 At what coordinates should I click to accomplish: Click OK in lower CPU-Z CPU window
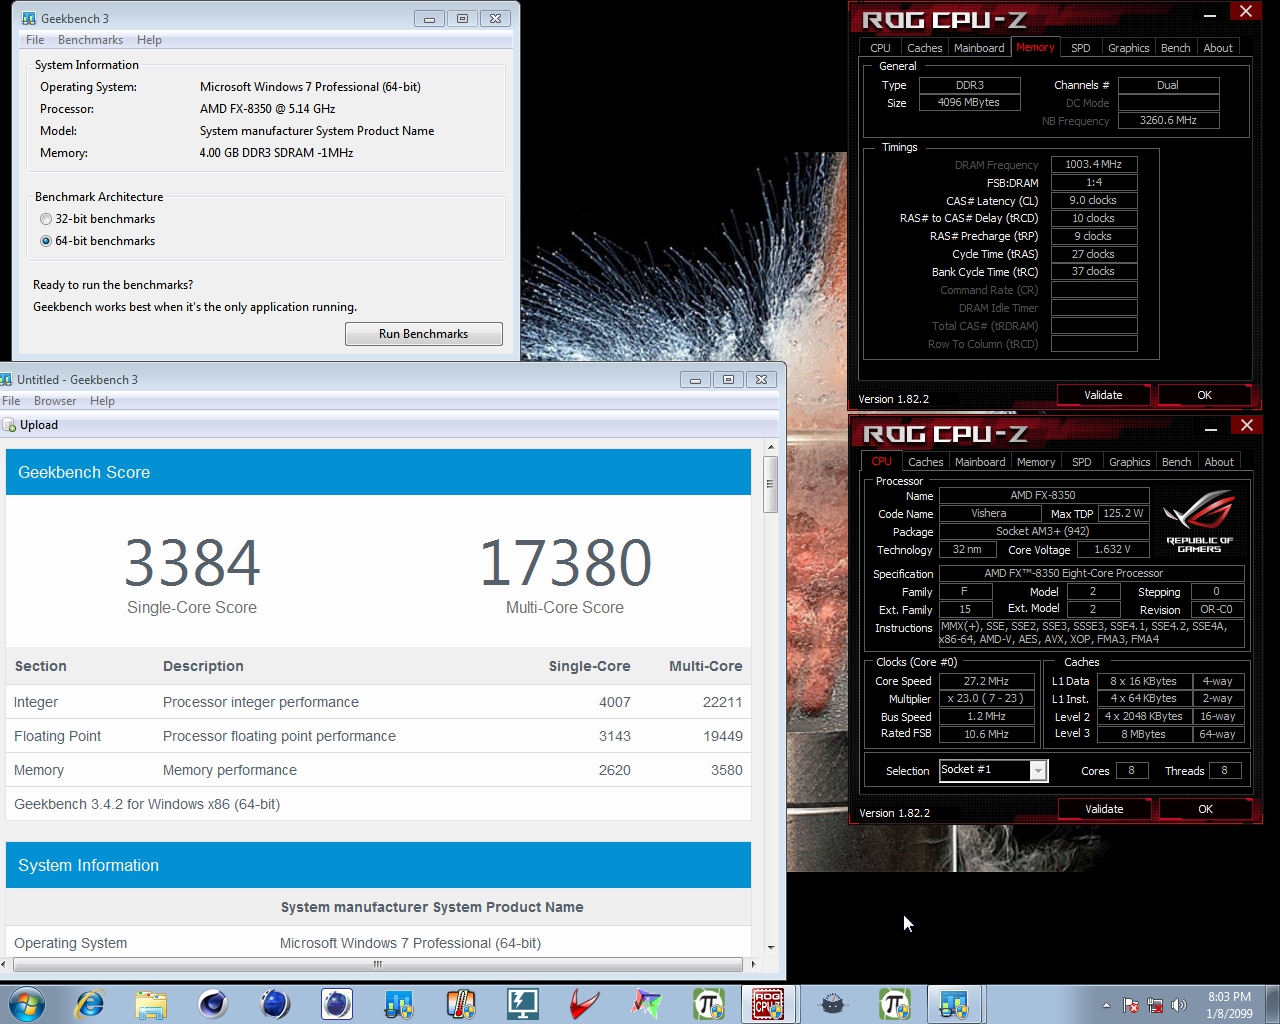coord(1205,809)
